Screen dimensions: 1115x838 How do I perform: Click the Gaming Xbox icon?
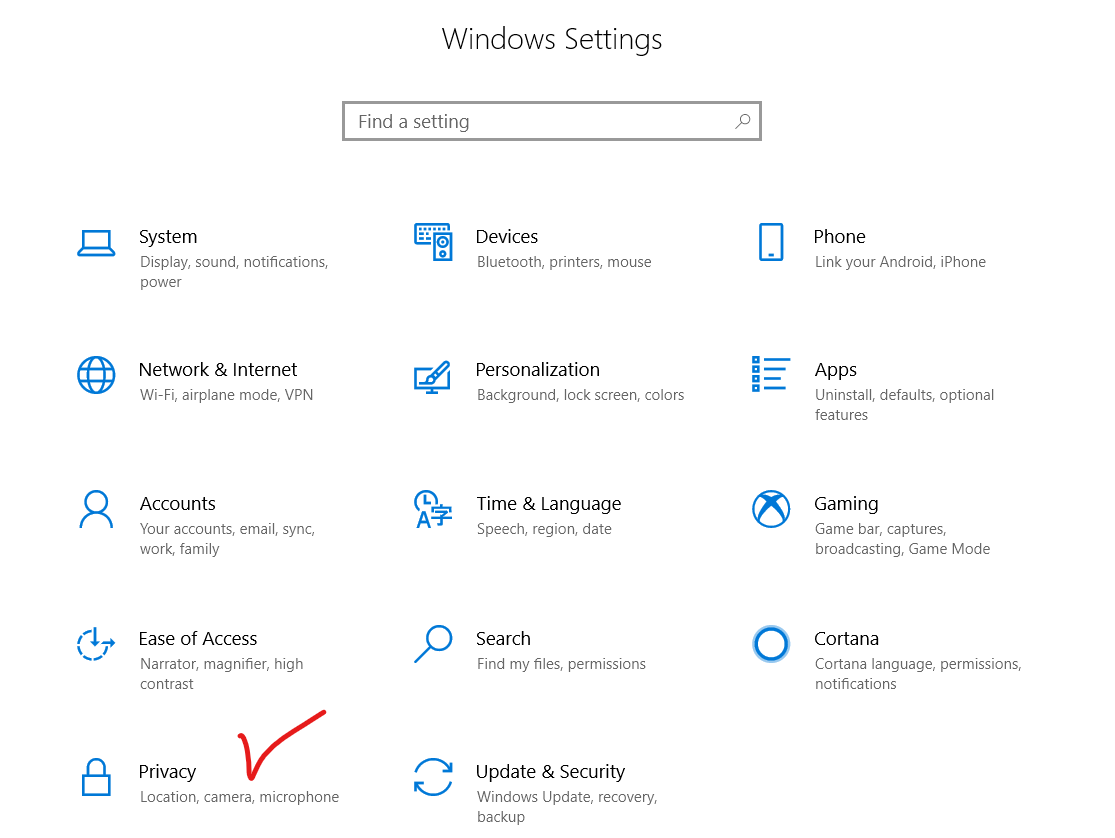771,509
